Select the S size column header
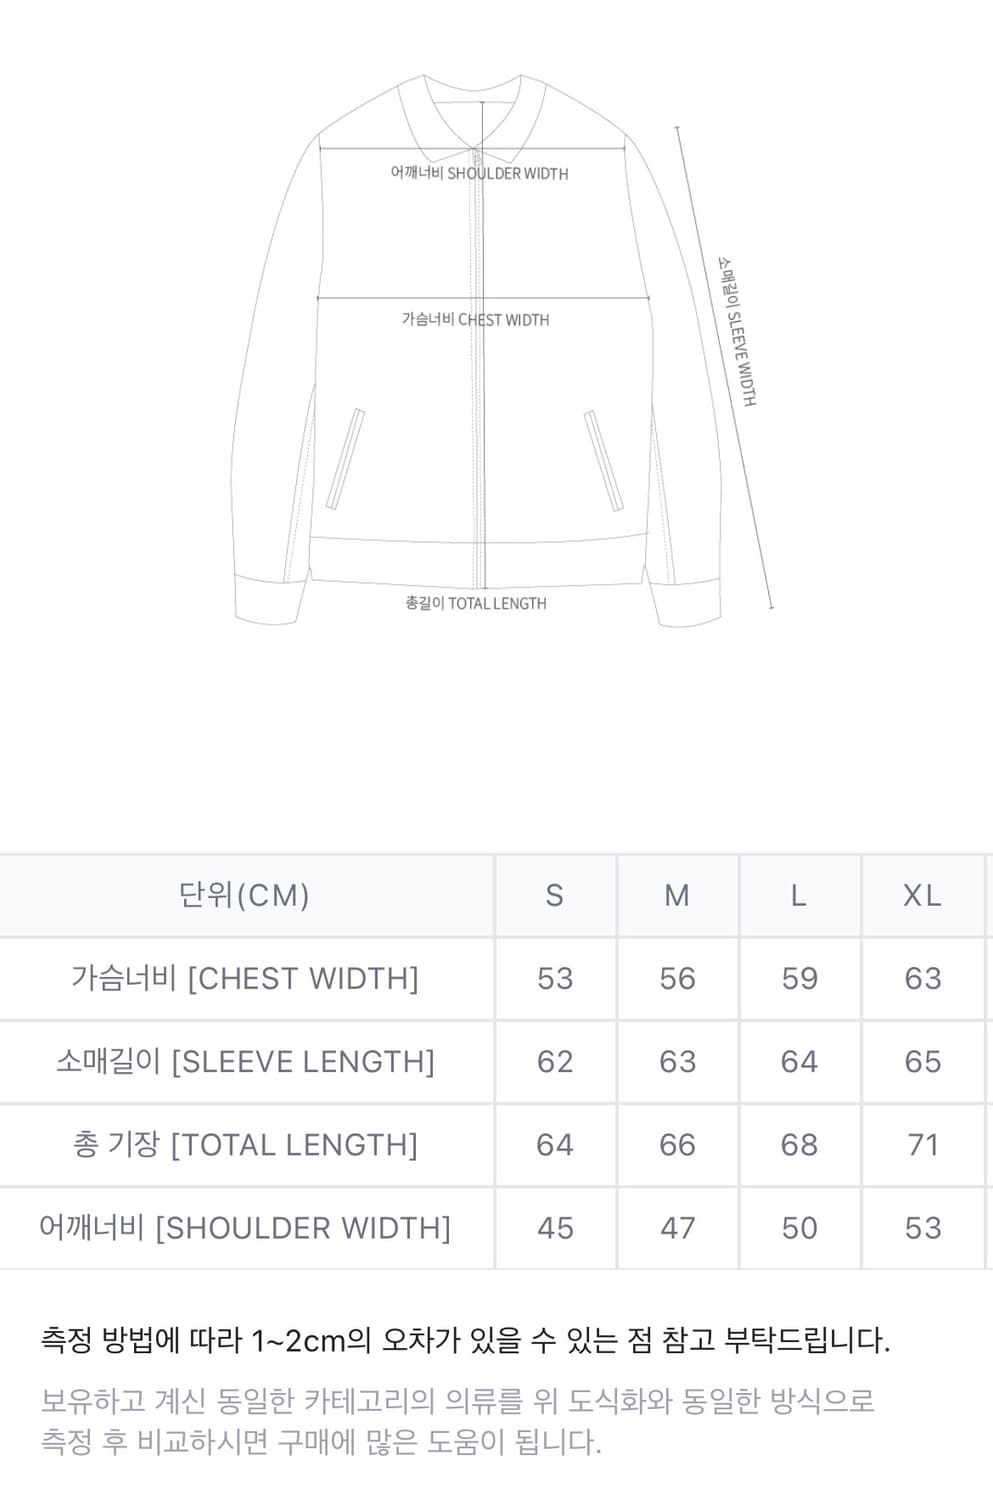The height and width of the screenshot is (1500, 993). click(555, 895)
